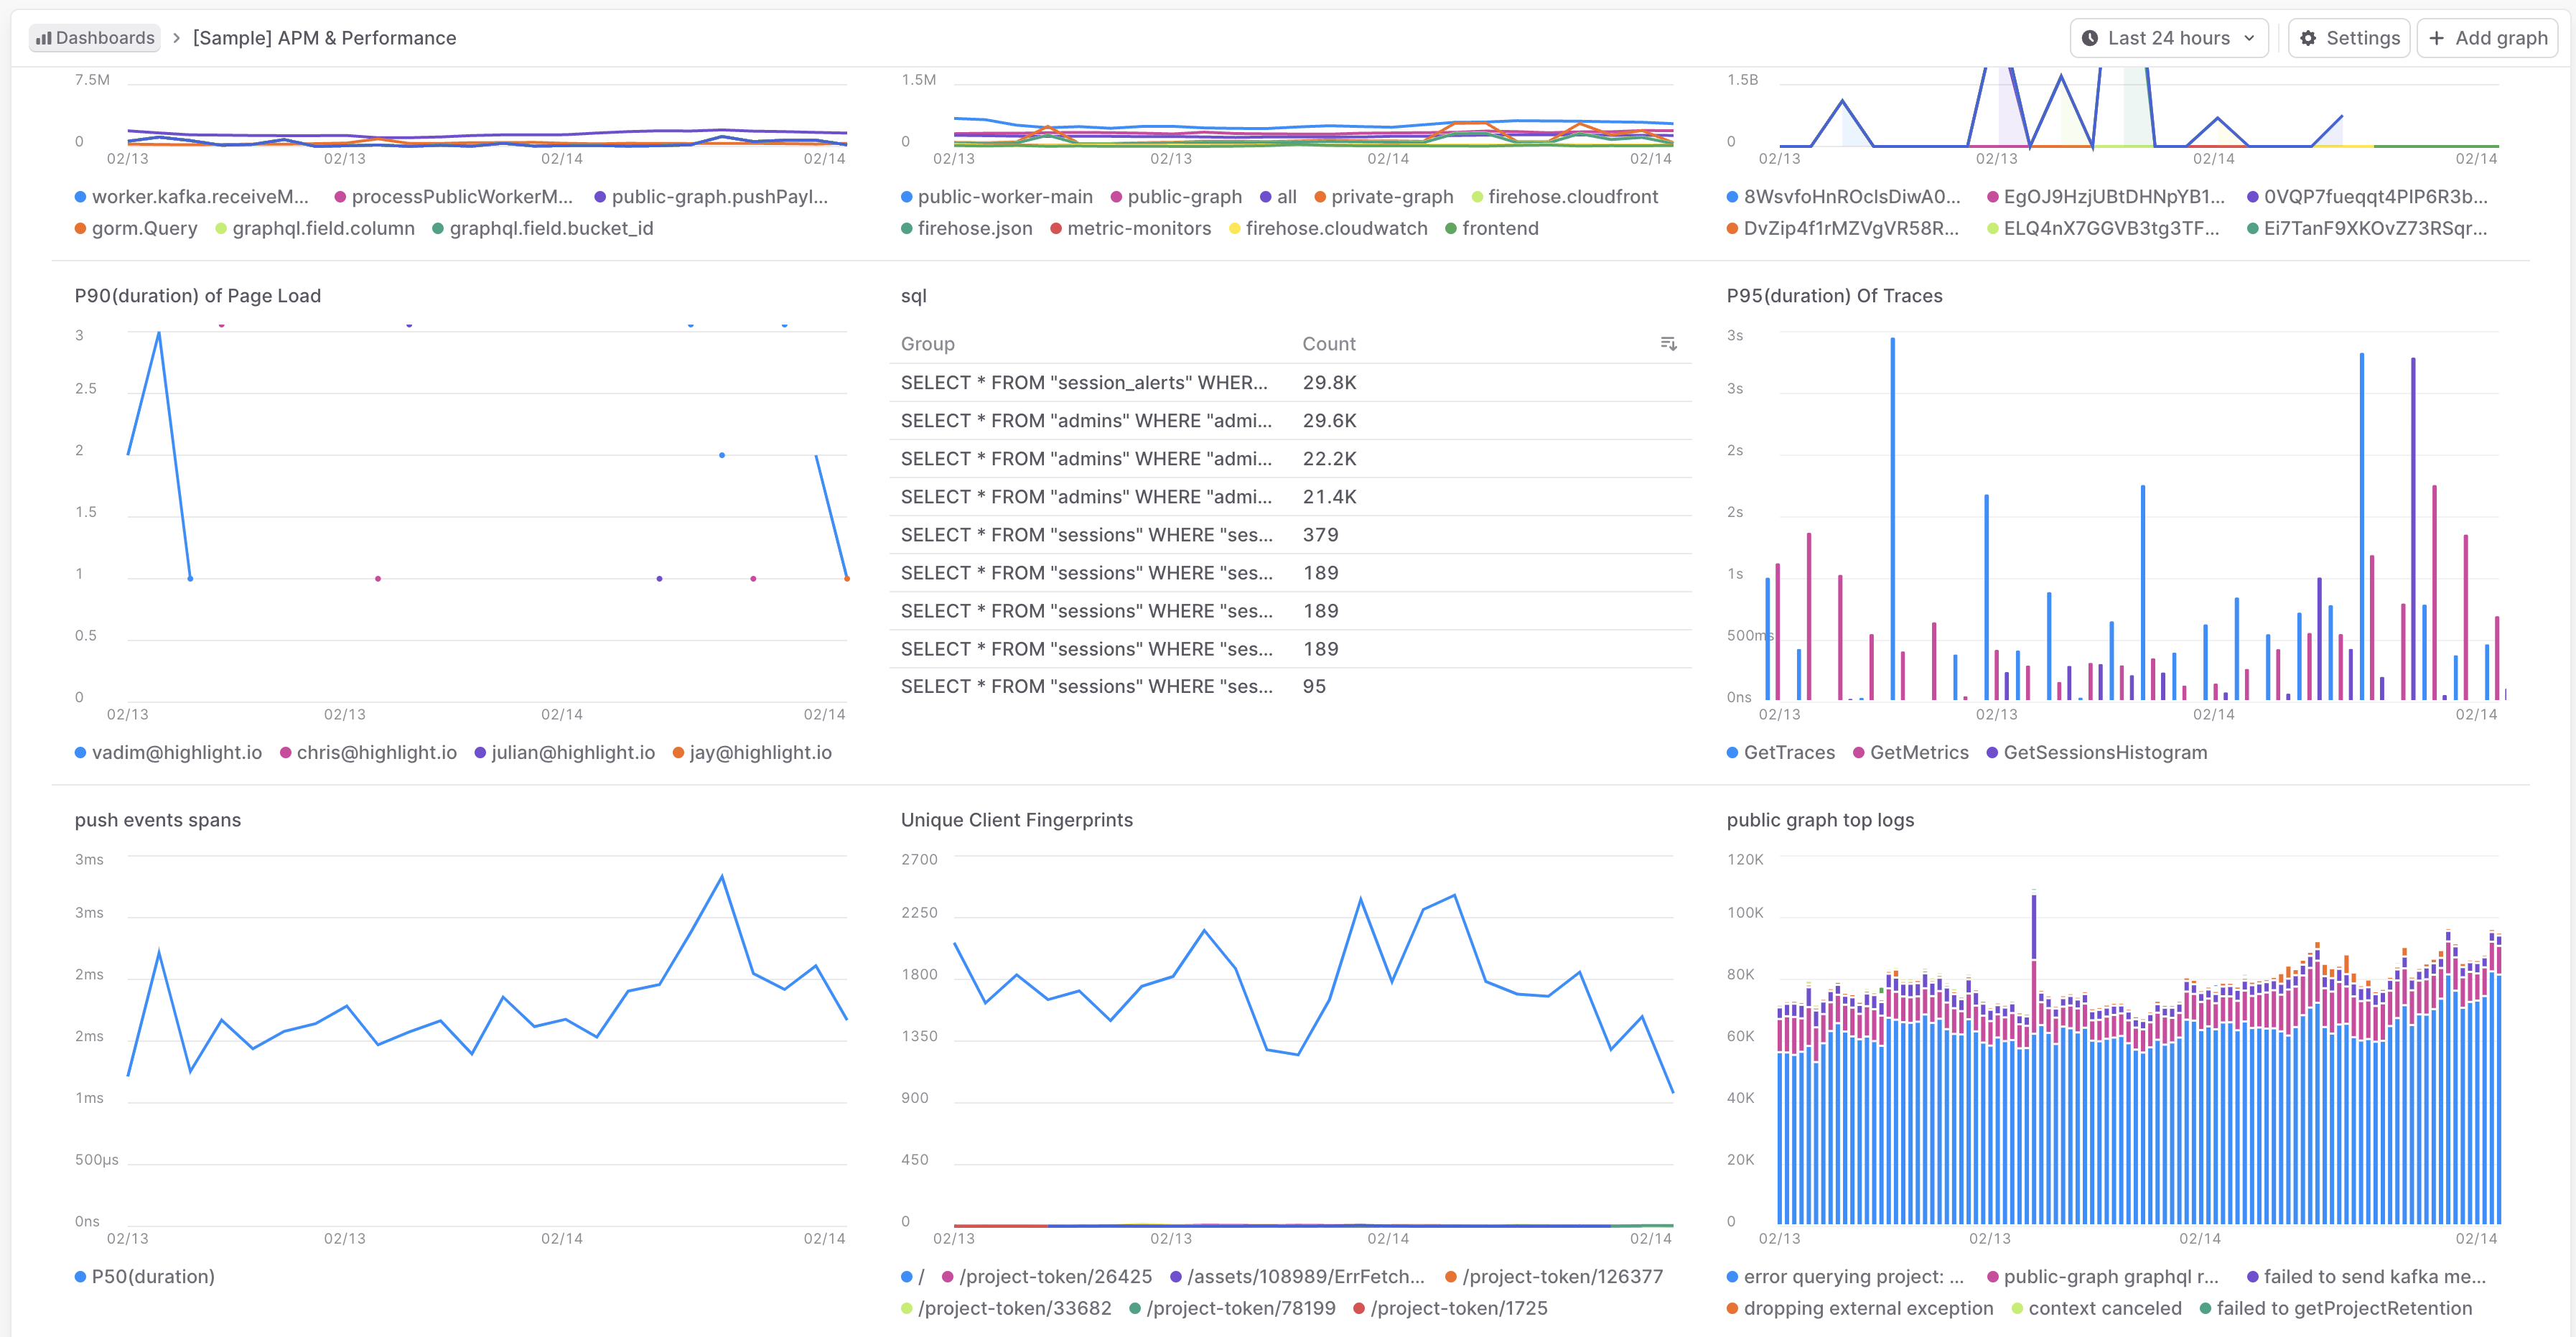Click the sort icon in sql table
The image size is (2576, 1337).
pyautogui.click(x=1668, y=344)
